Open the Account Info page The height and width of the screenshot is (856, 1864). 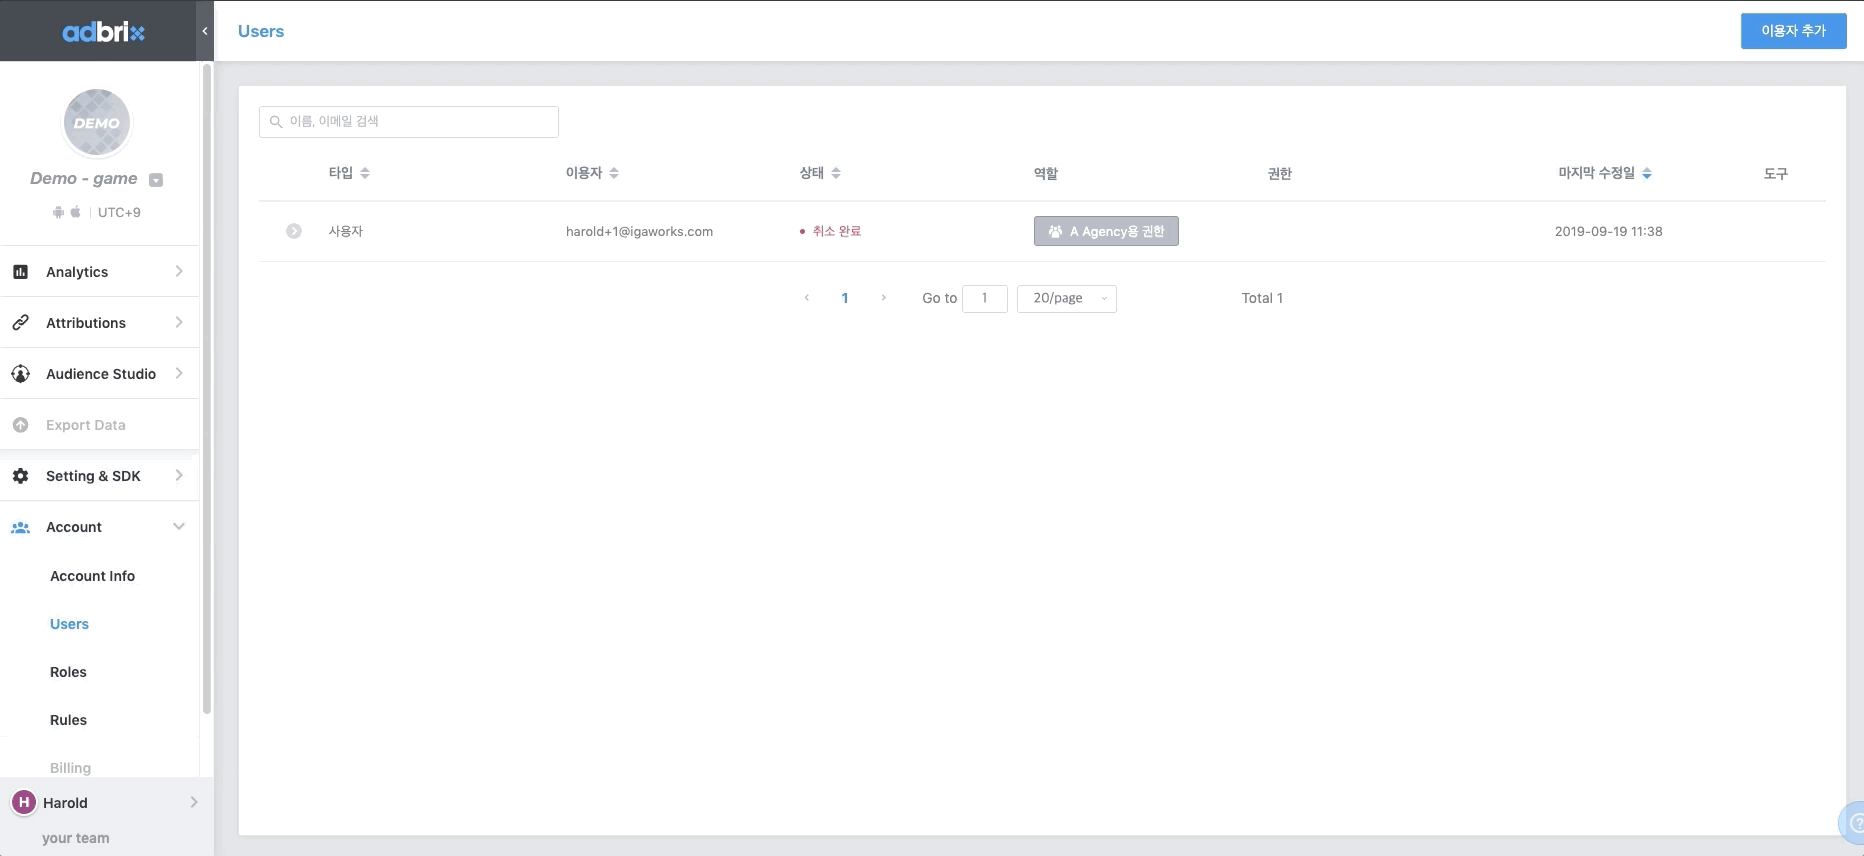click(x=92, y=576)
